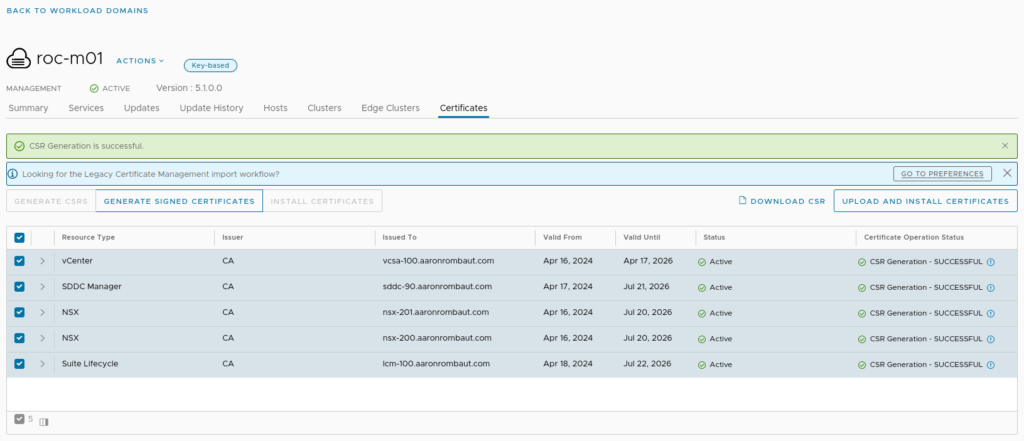Click the Download CSR file icon
The height and width of the screenshot is (441, 1024).
coord(742,201)
